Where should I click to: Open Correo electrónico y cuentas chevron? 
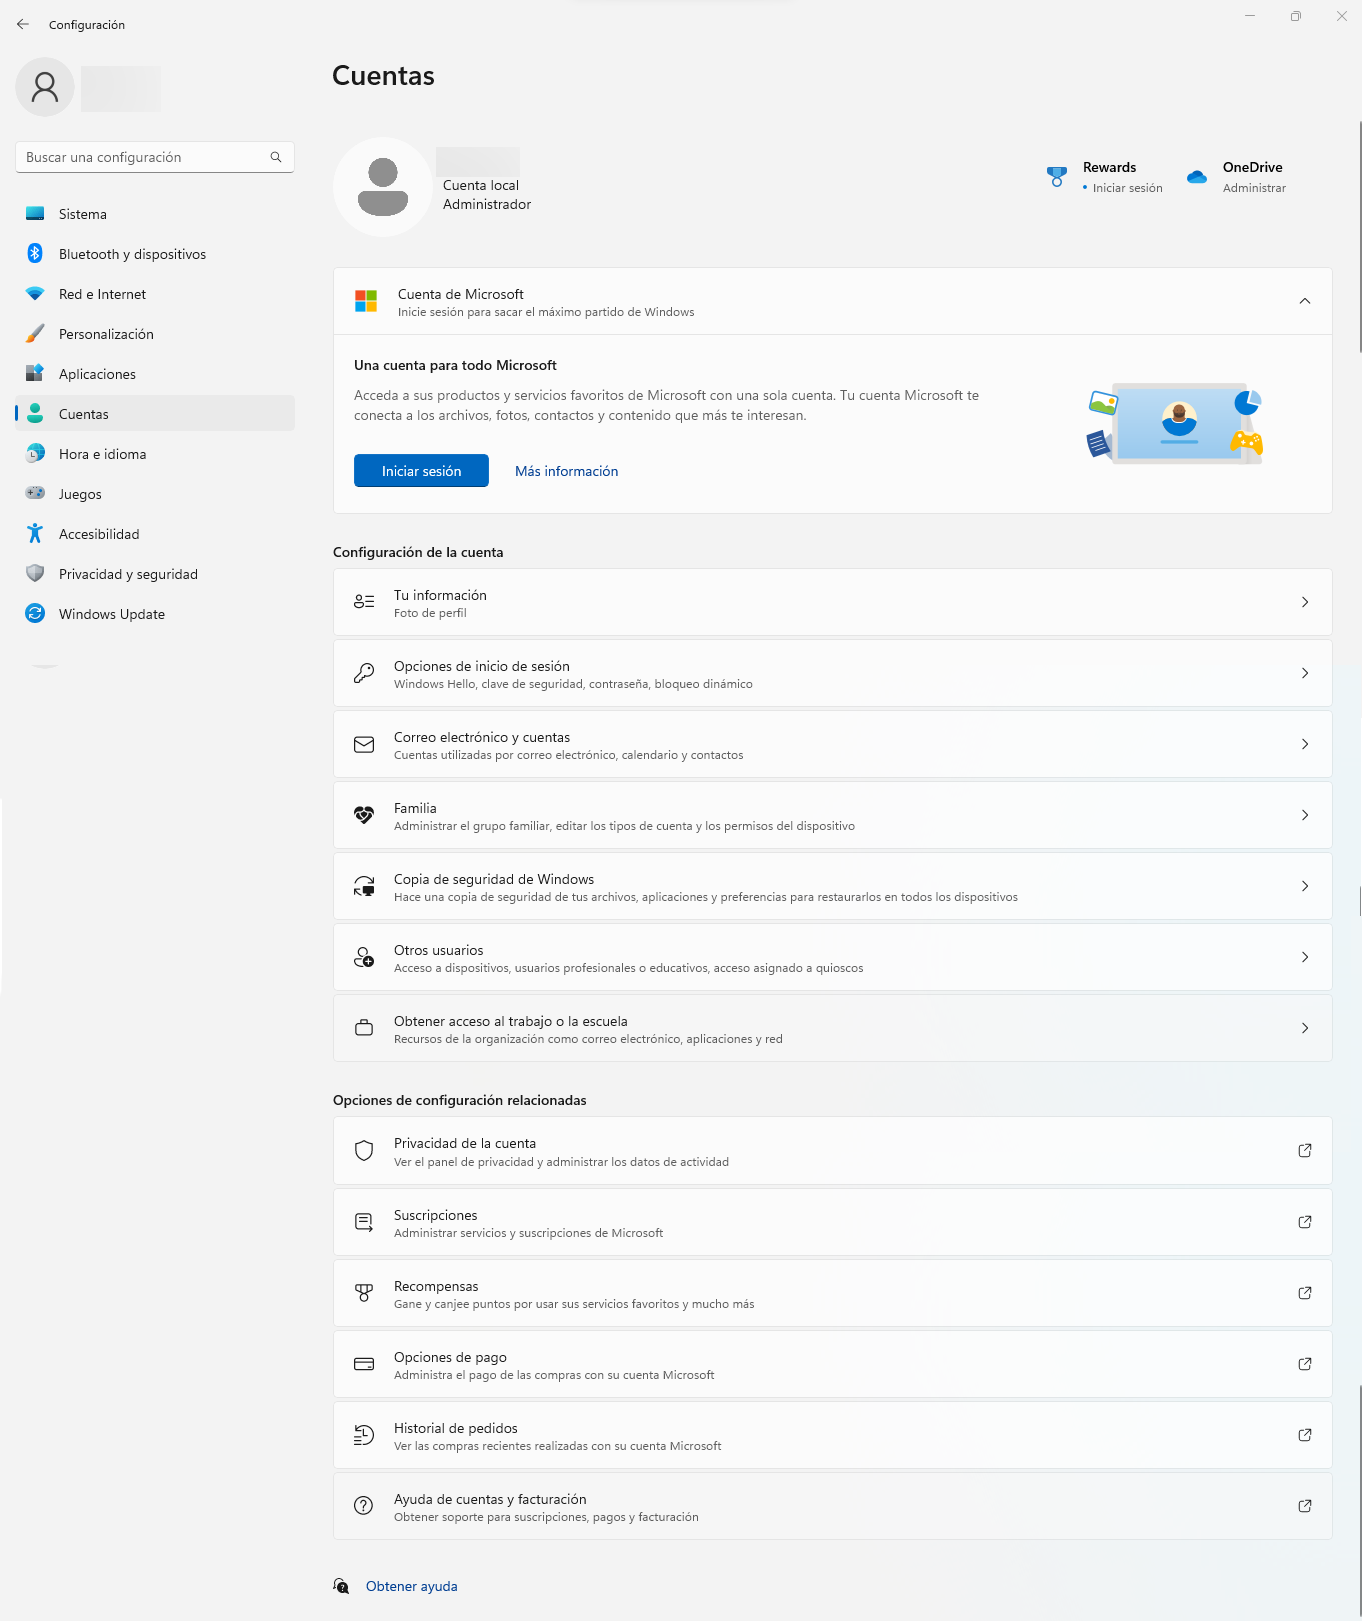point(1305,744)
